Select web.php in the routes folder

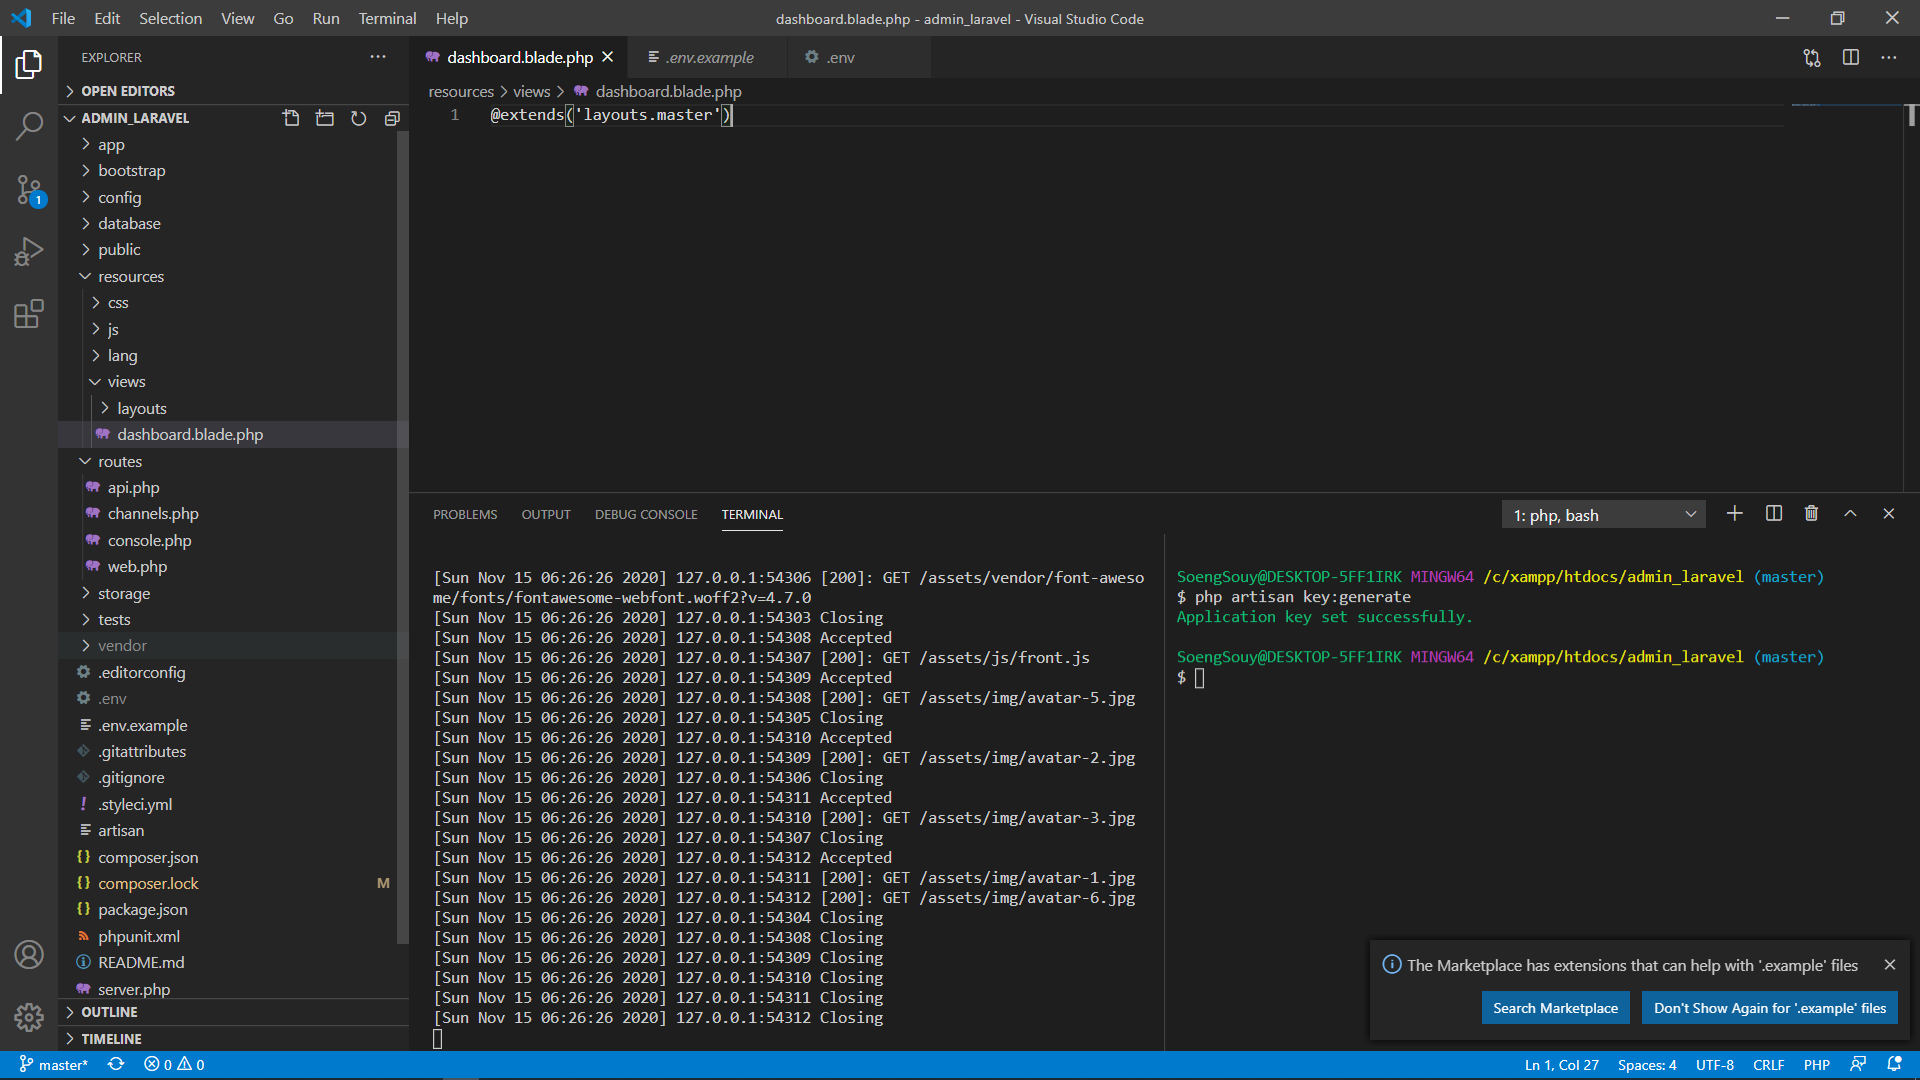click(136, 566)
